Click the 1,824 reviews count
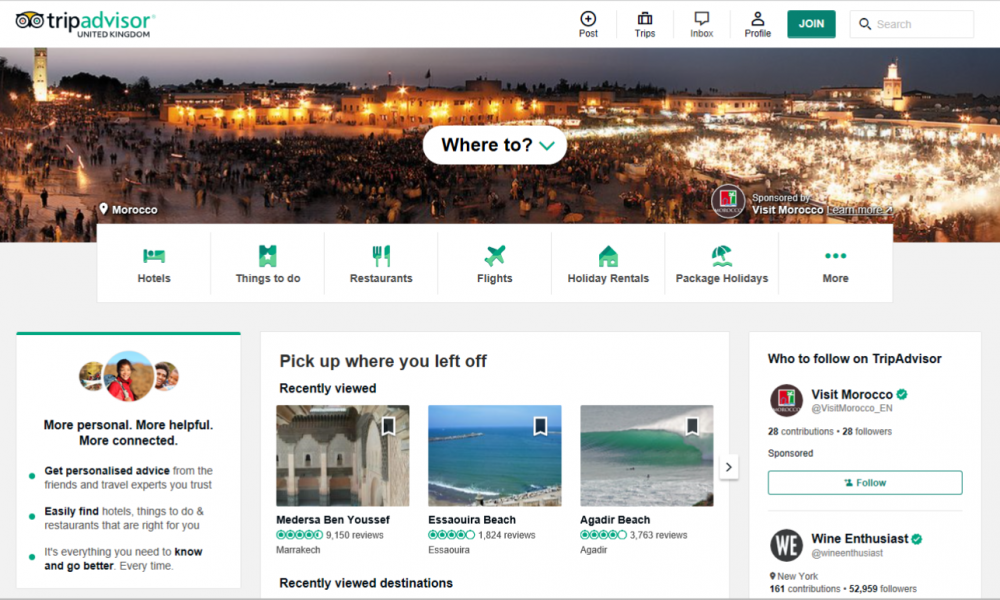 coord(506,535)
